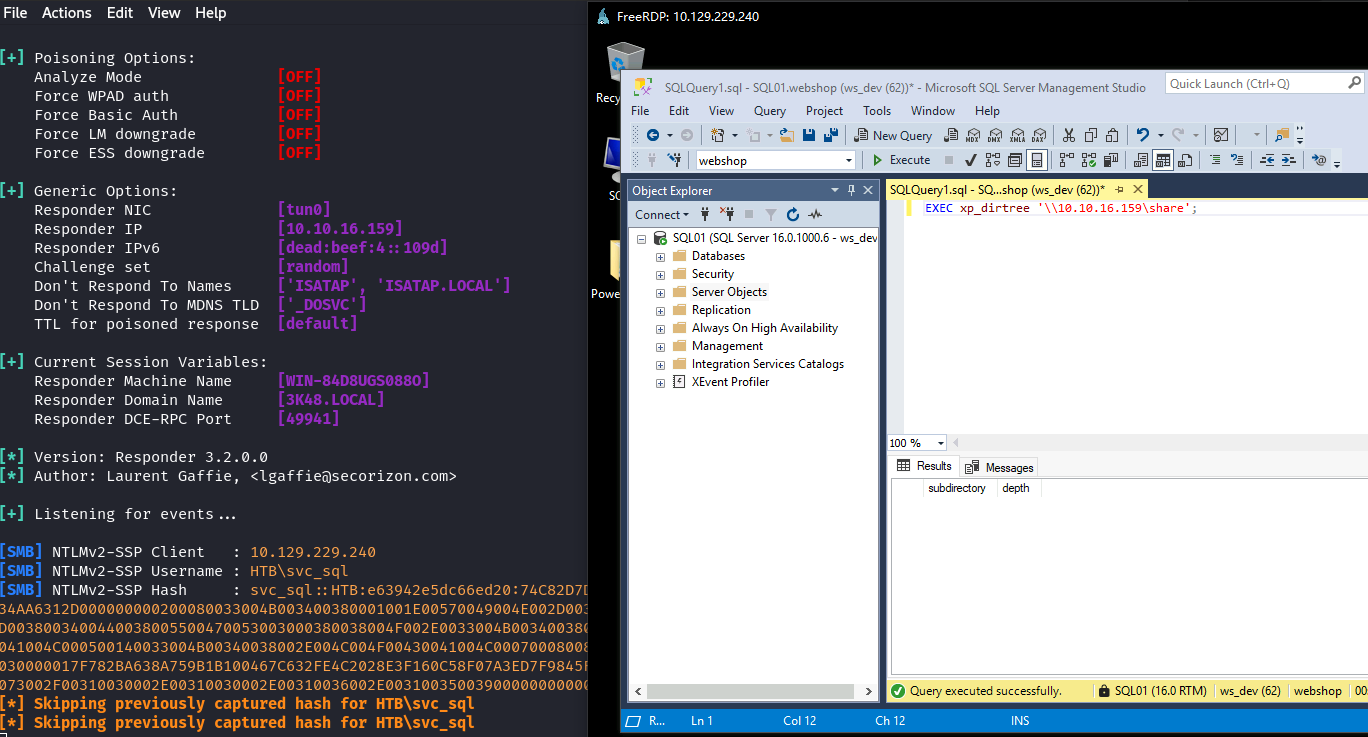Click the depth column header

tap(1016, 488)
